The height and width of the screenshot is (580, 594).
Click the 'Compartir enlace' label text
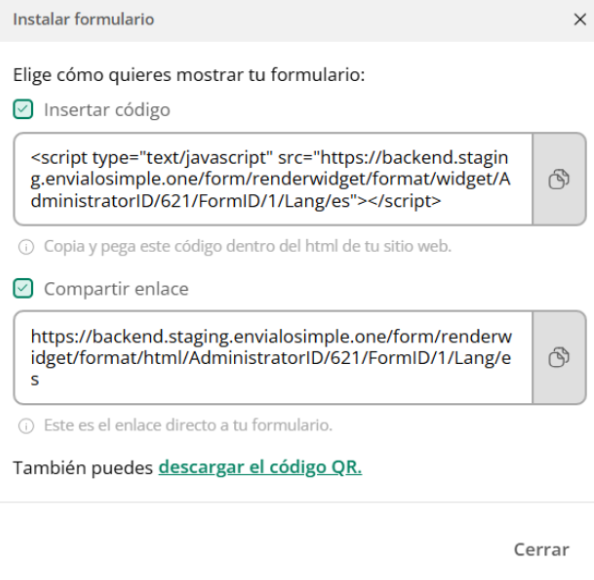point(116,289)
